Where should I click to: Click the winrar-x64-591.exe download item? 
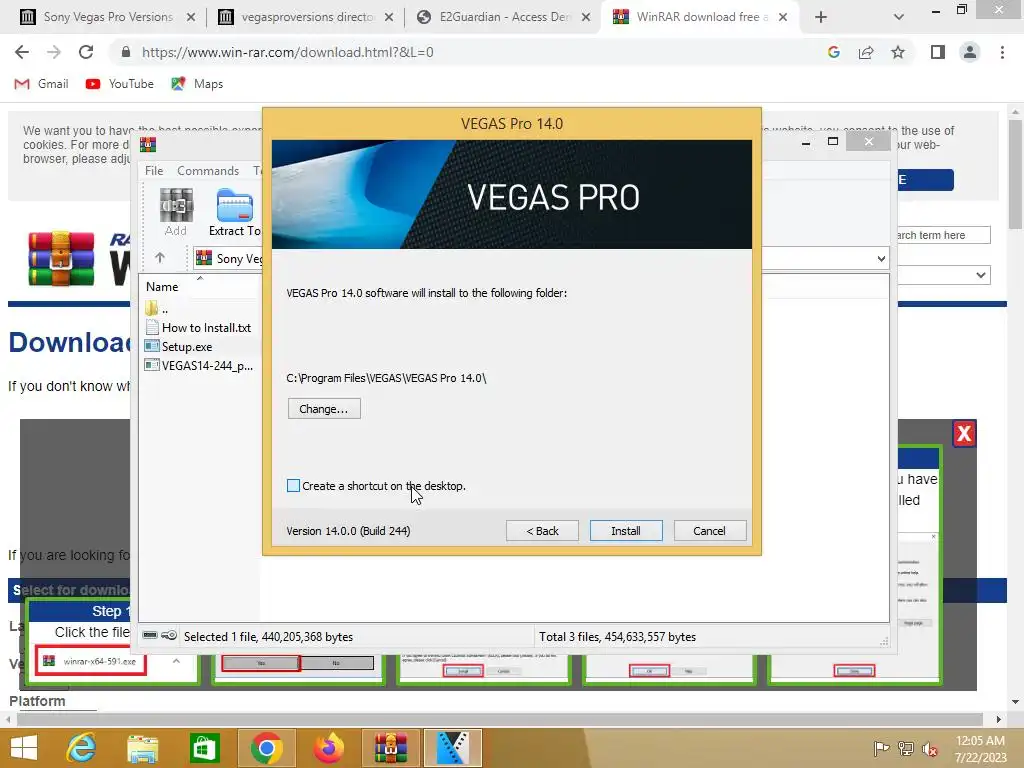(x=90, y=662)
